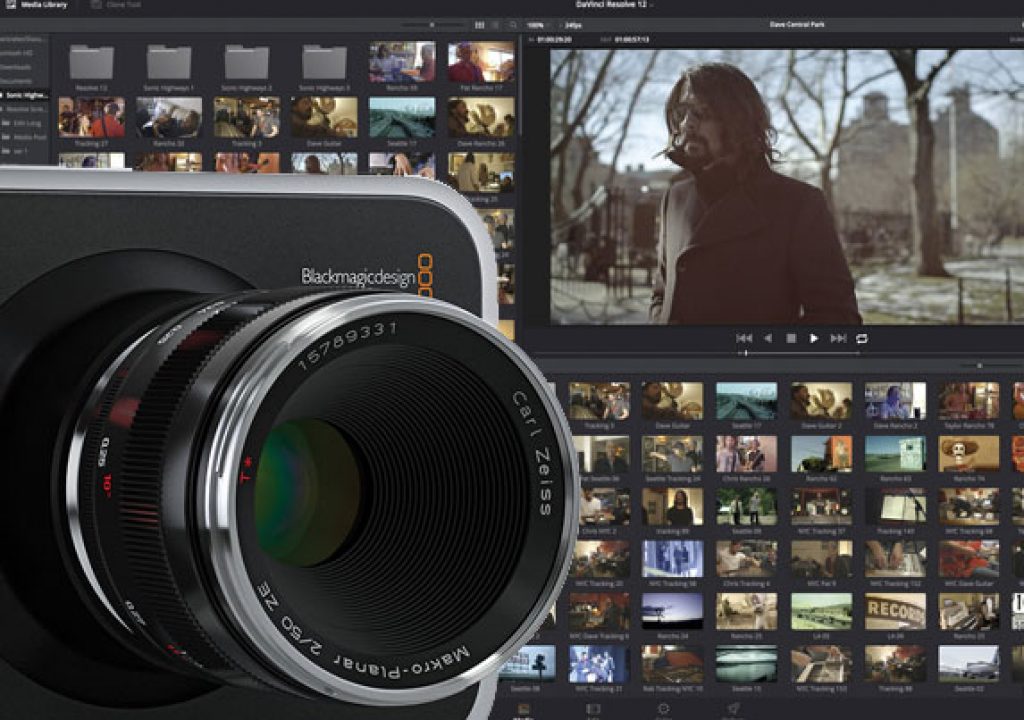
Task: Play the clip in reverse
Action: click(768, 338)
